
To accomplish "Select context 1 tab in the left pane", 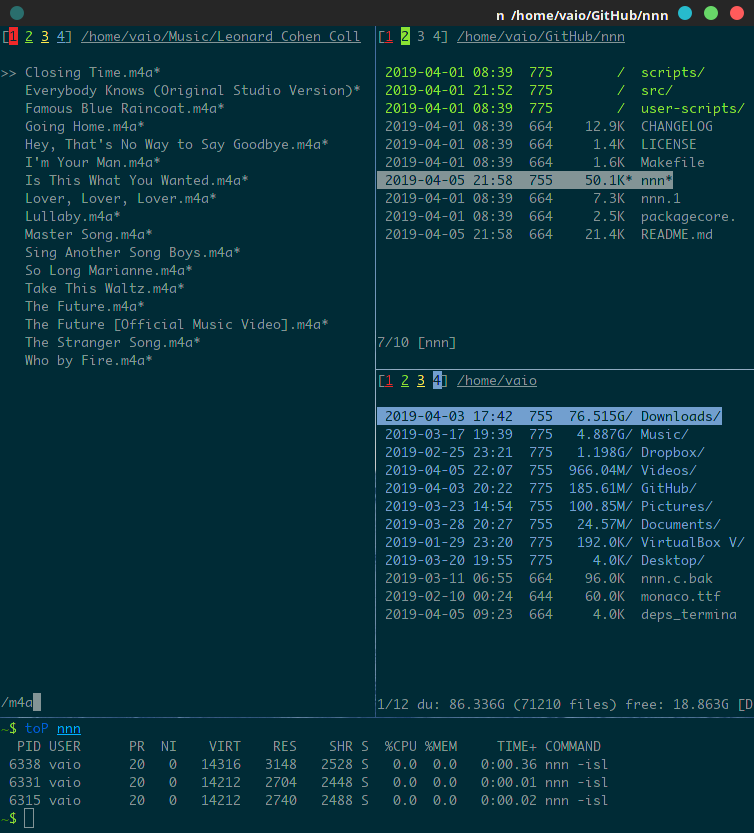I will [x=13, y=37].
